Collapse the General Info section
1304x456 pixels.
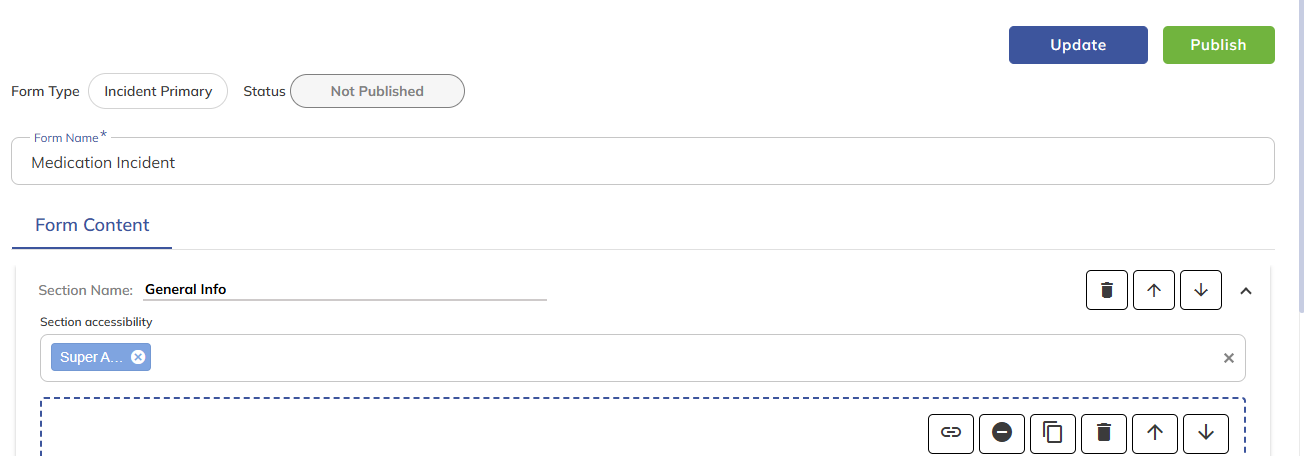[x=1246, y=291]
